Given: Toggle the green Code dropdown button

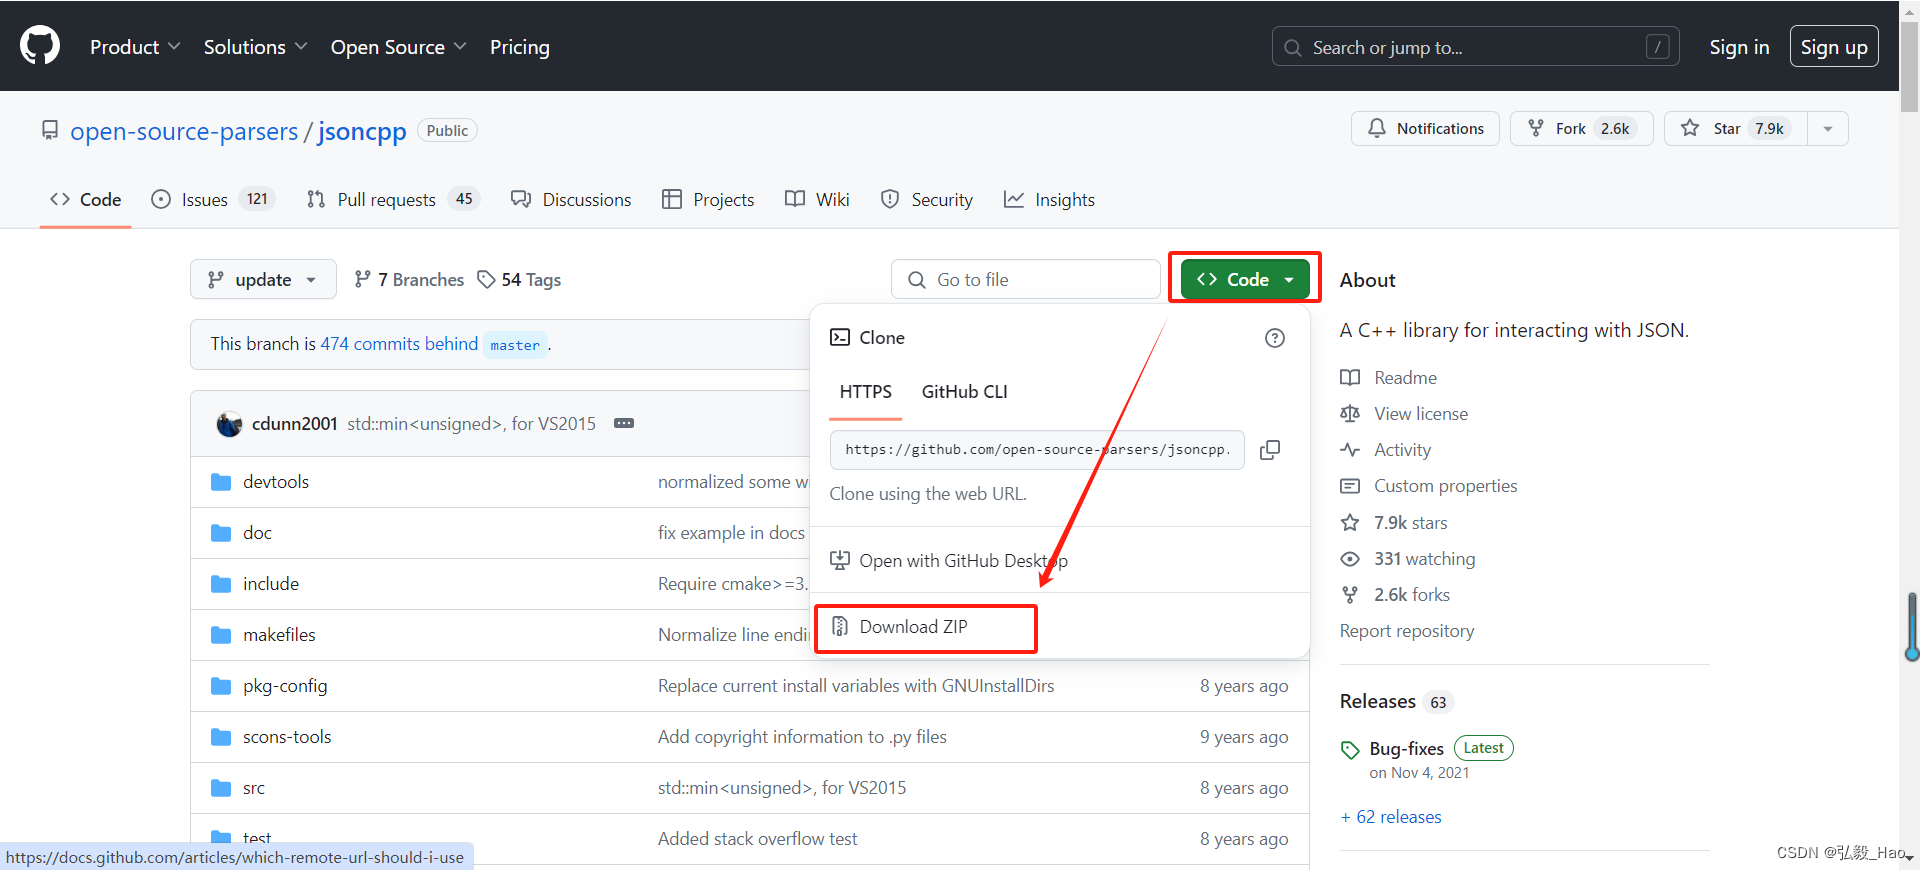Looking at the screenshot, I should 1245,280.
